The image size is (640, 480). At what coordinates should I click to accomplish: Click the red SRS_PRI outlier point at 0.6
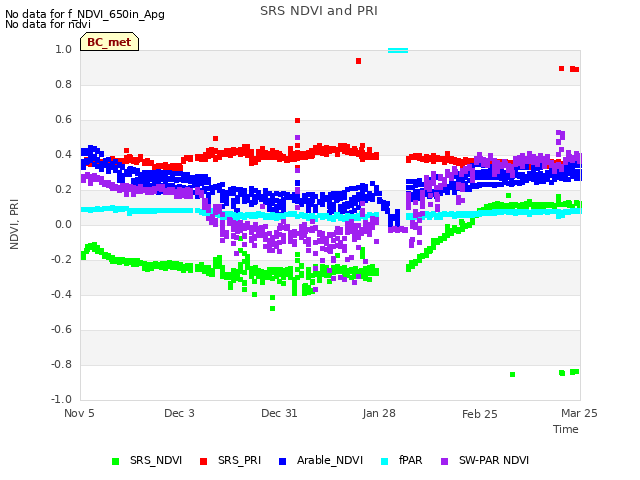(298, 120)
